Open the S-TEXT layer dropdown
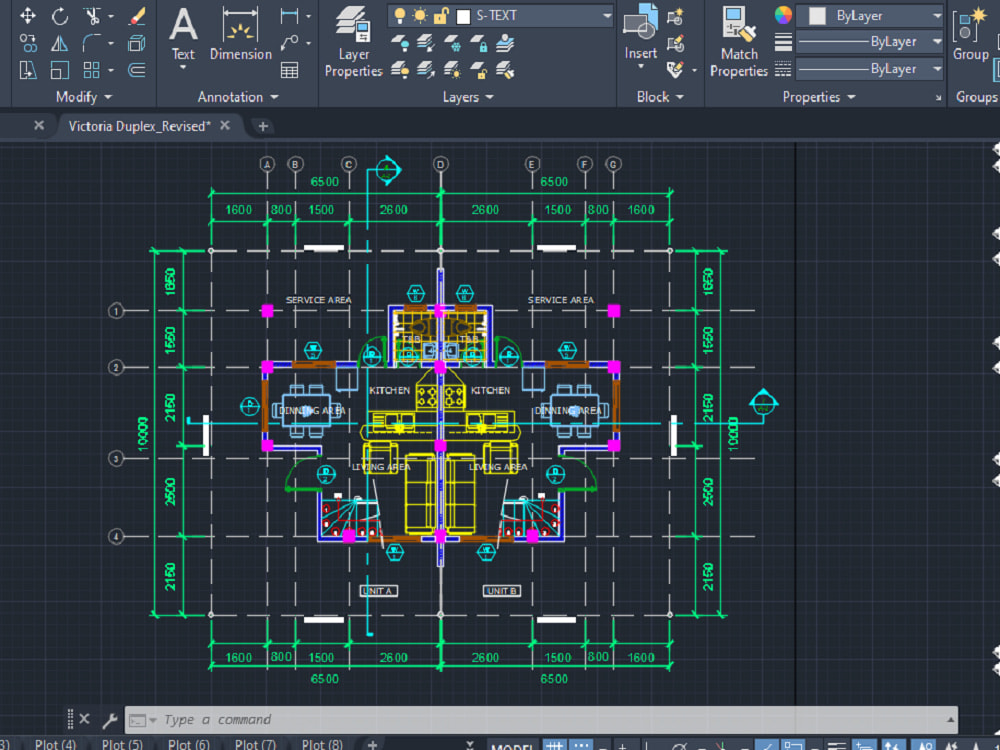This screenshot has height=750, width=1000. (605, 16)
